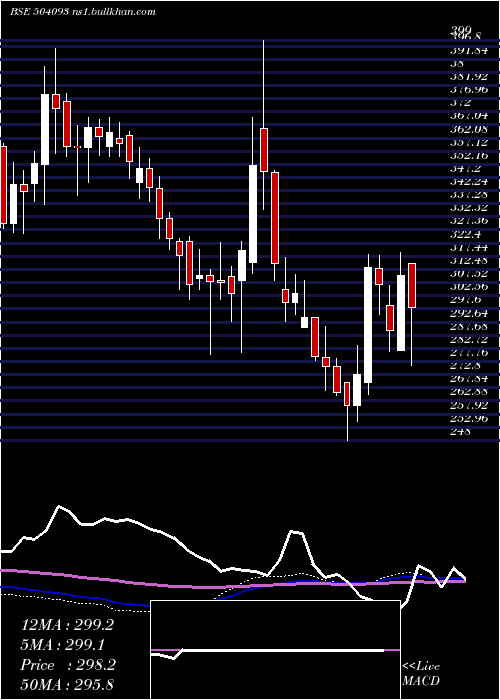Click the 282.72 price axis label
500x700 pixels.
click(469, 339)
